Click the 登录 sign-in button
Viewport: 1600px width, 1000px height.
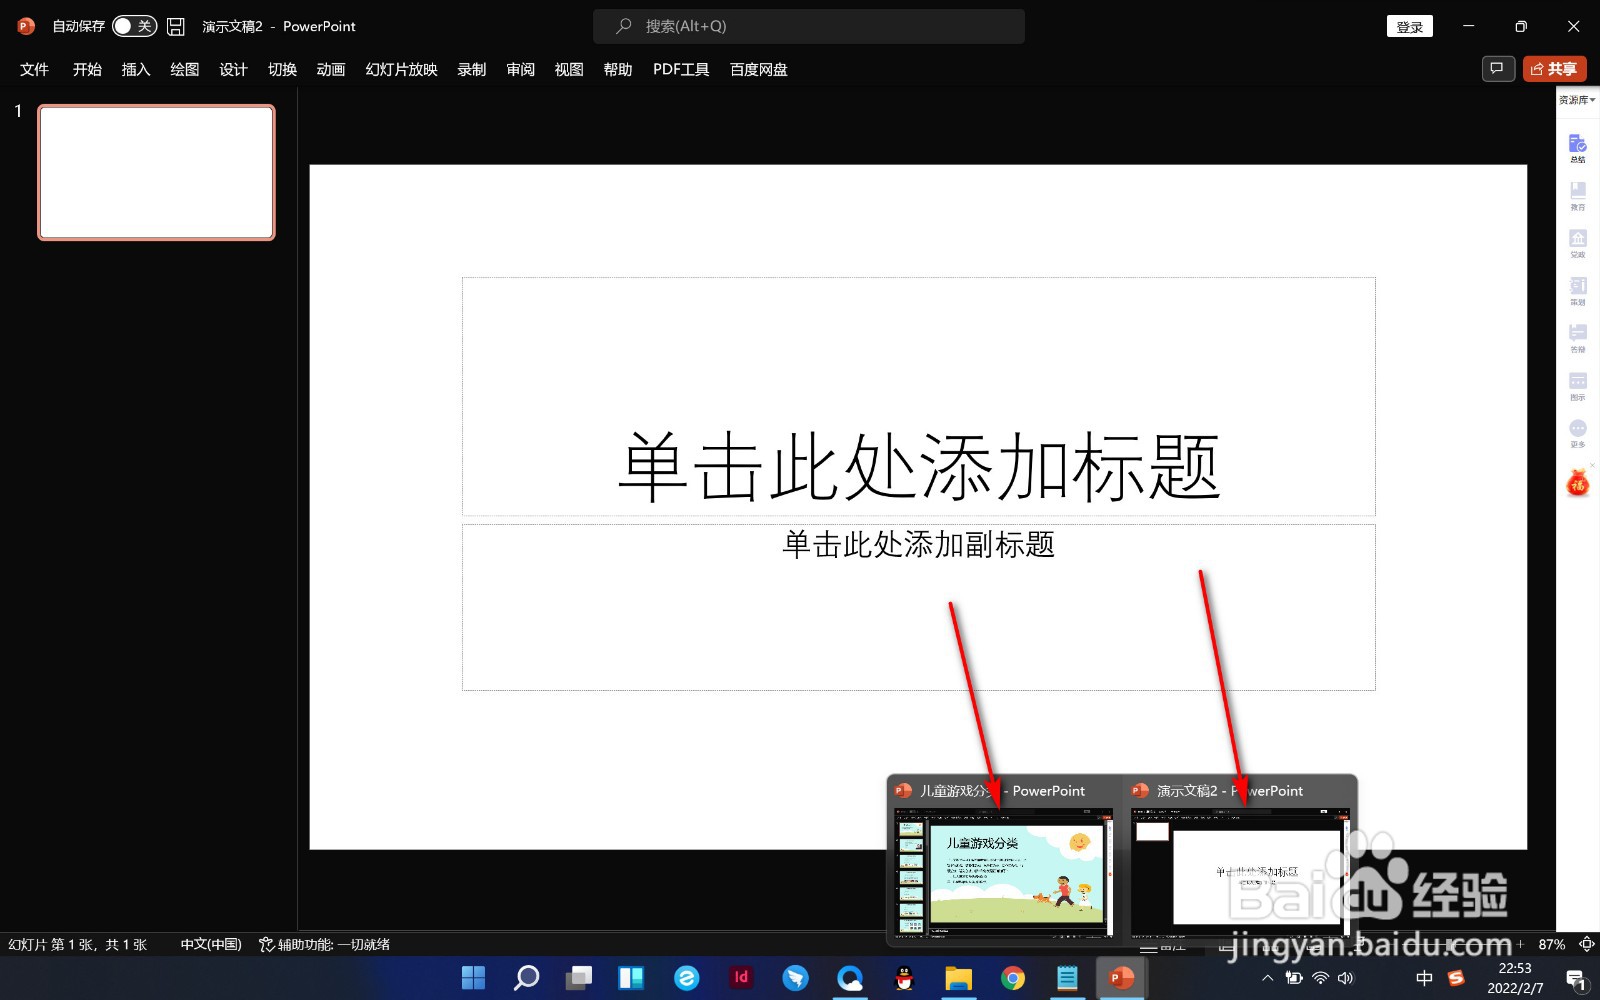[x=1409, y=26]
